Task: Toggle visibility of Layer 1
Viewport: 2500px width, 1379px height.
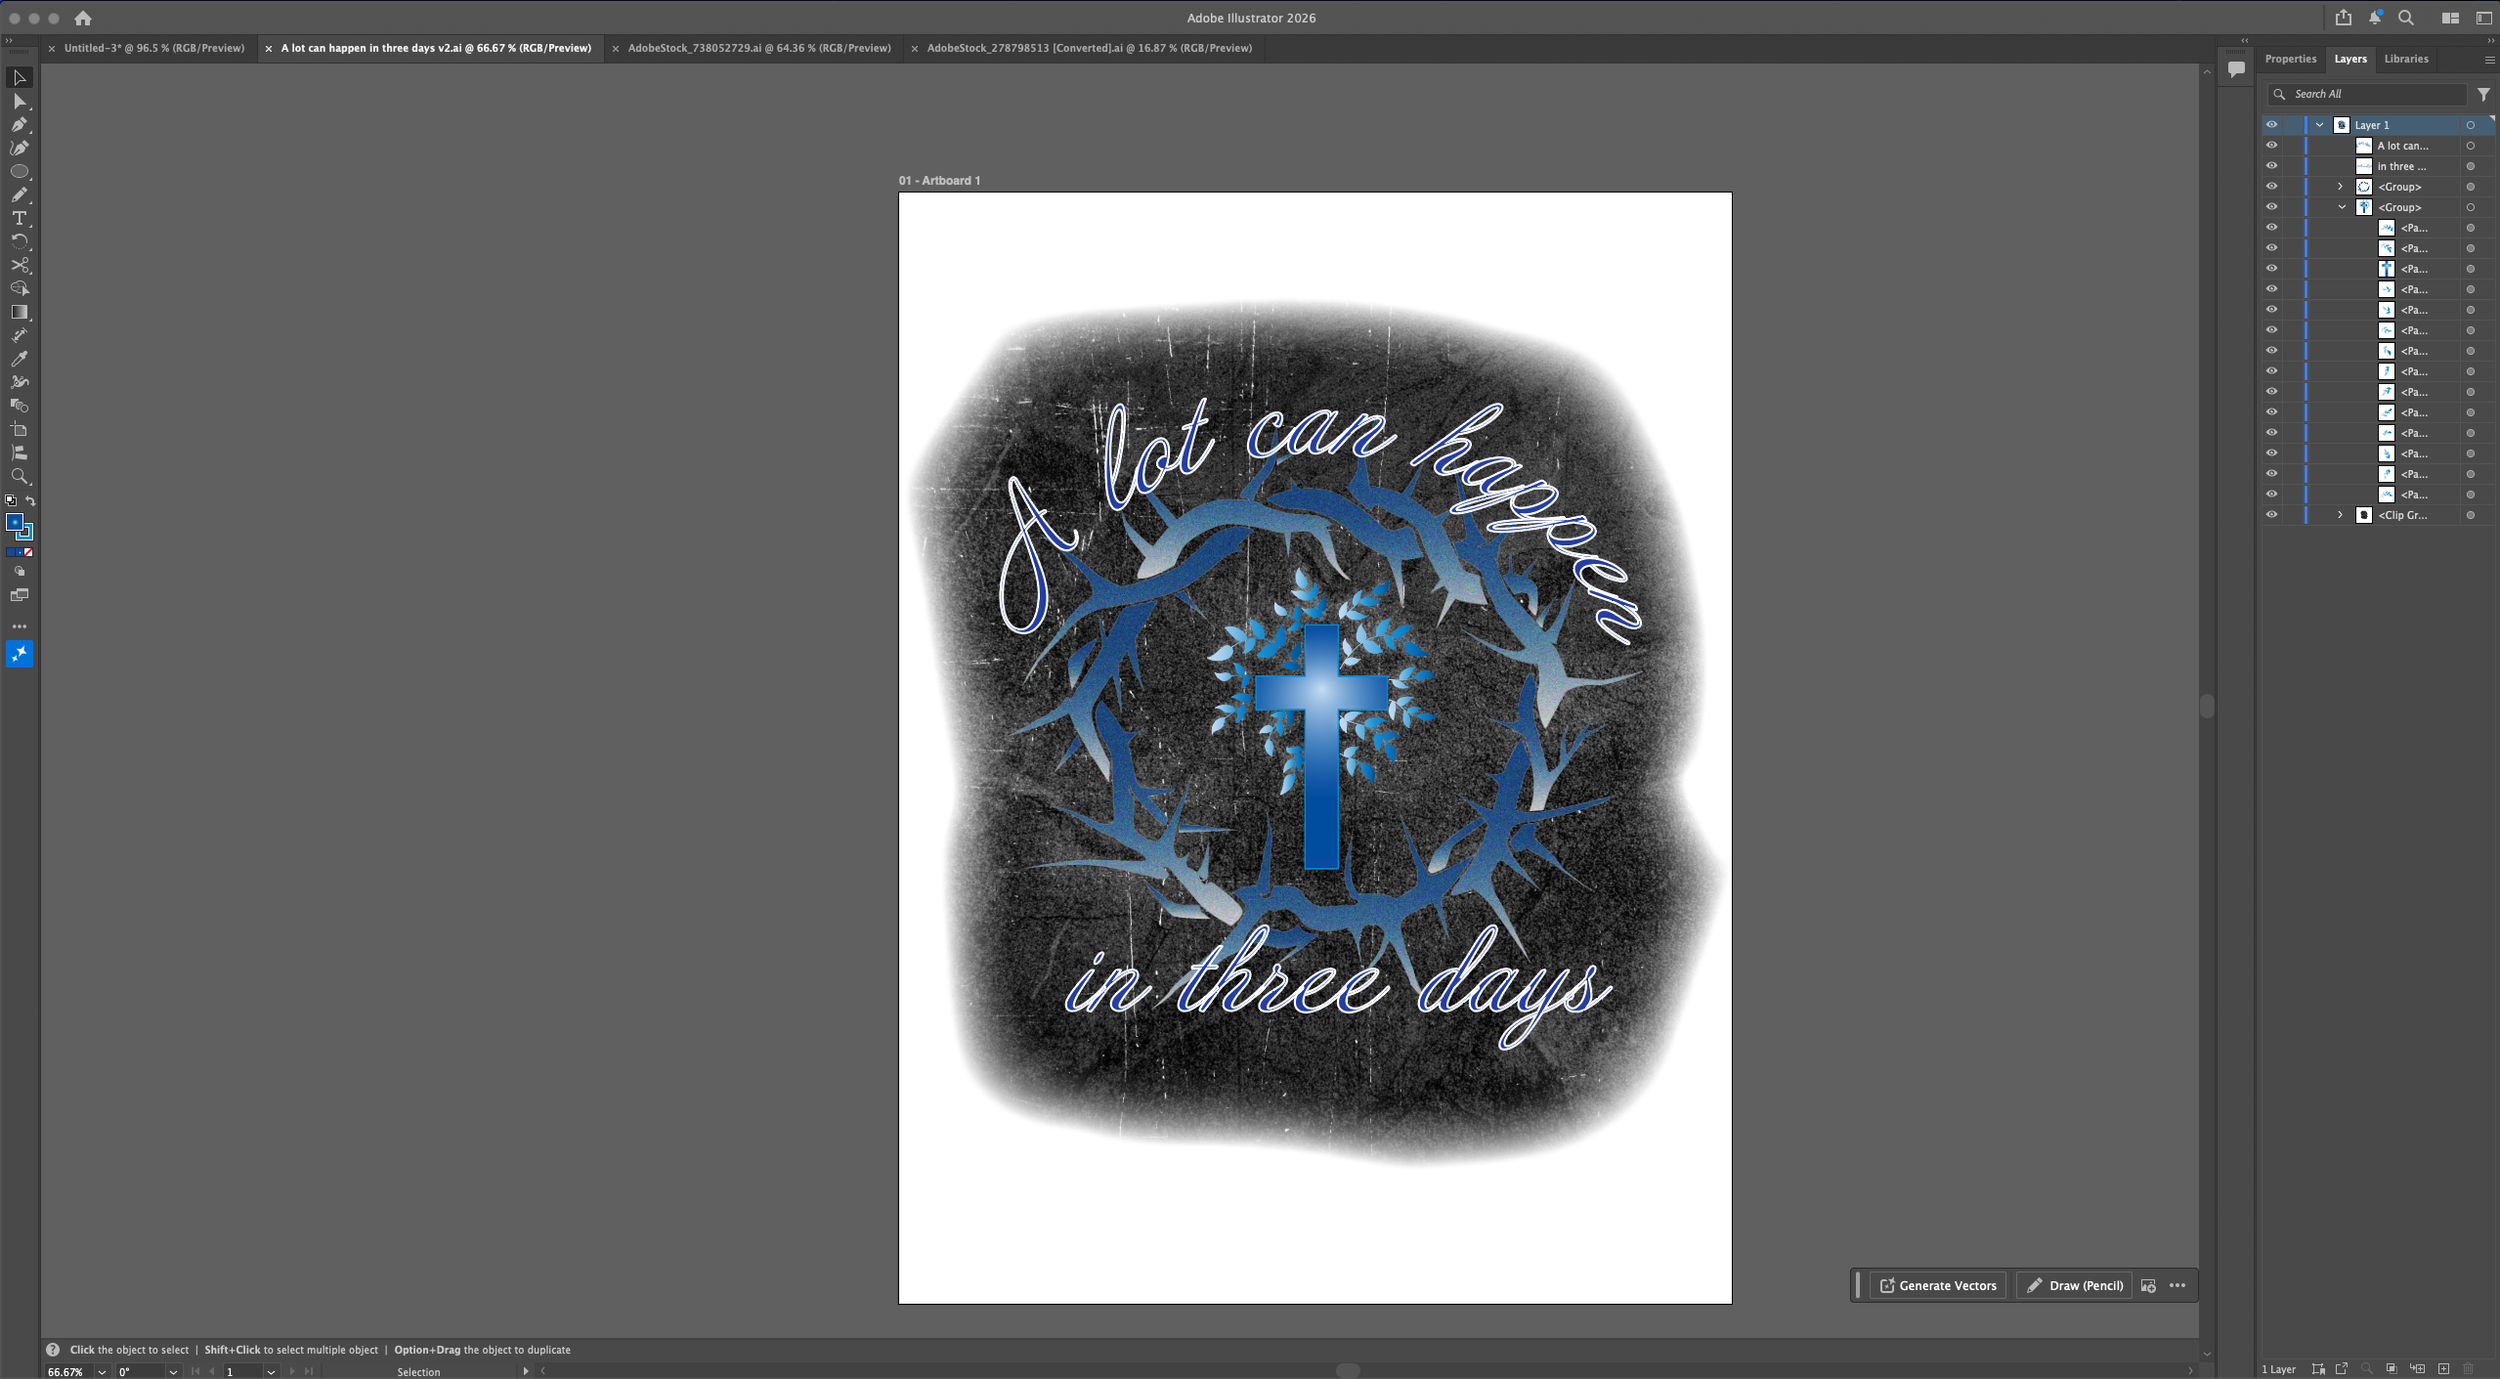Action: (2271, 125)
